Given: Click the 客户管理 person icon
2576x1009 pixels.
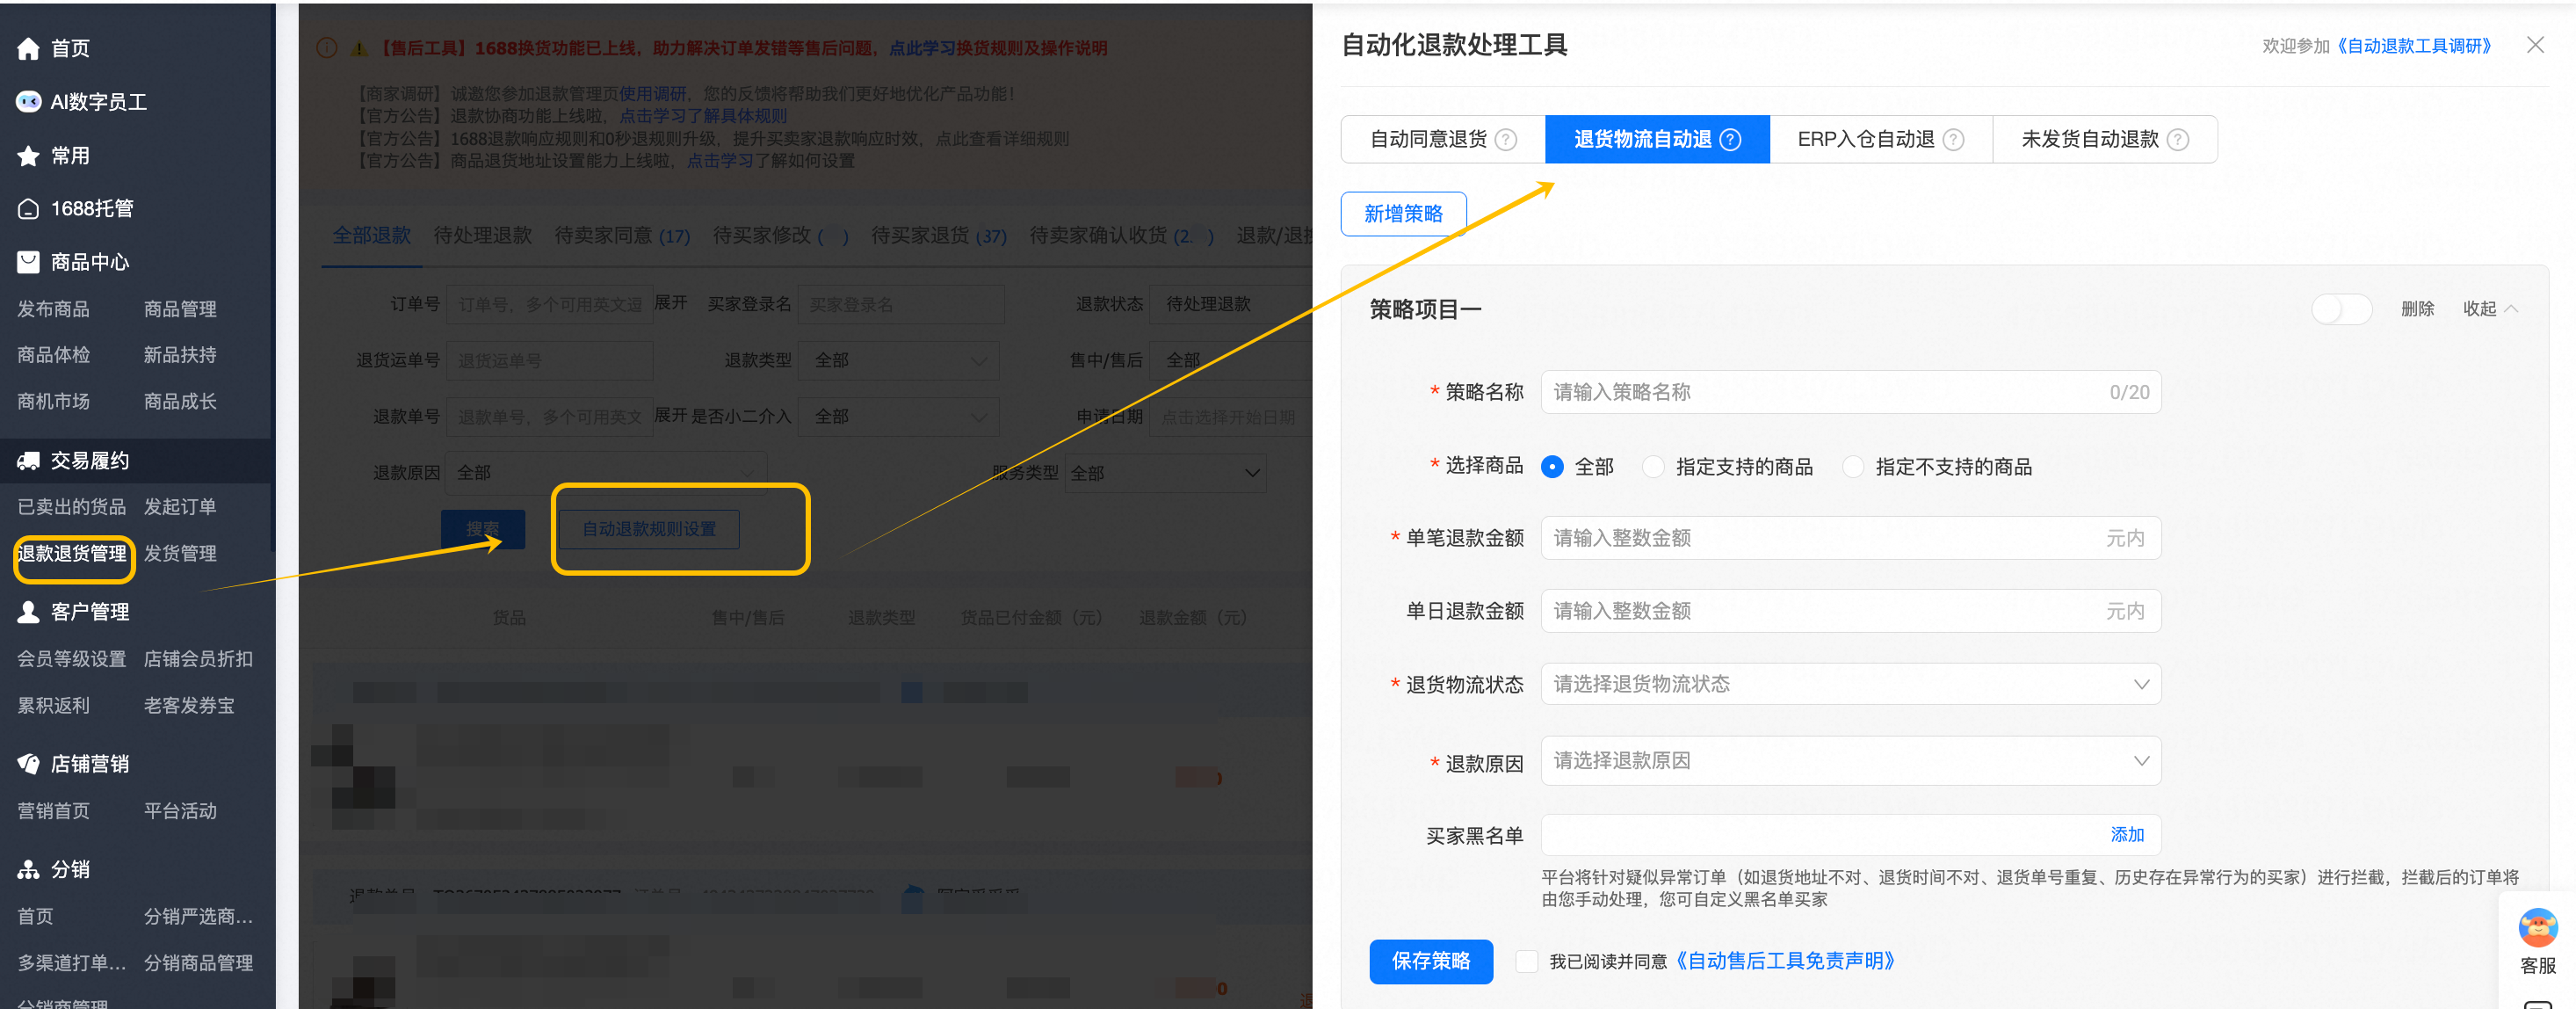Looking at the screenshot, I should (28, 612).
